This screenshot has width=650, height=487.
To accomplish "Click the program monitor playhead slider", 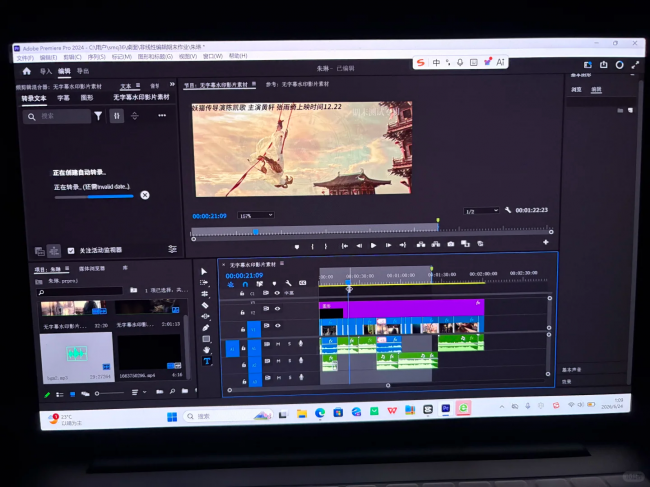I will point(256,232).
